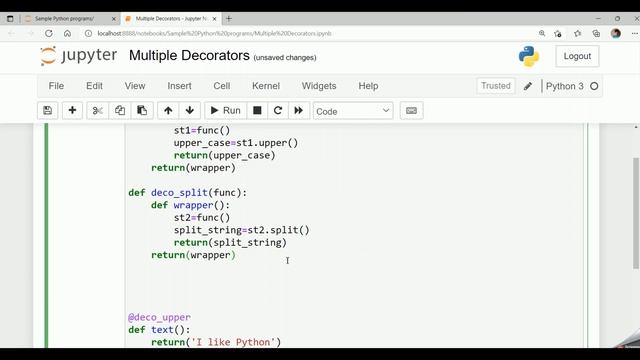
Task: Move selected cell down arrow
Action: tap(189, 111)
